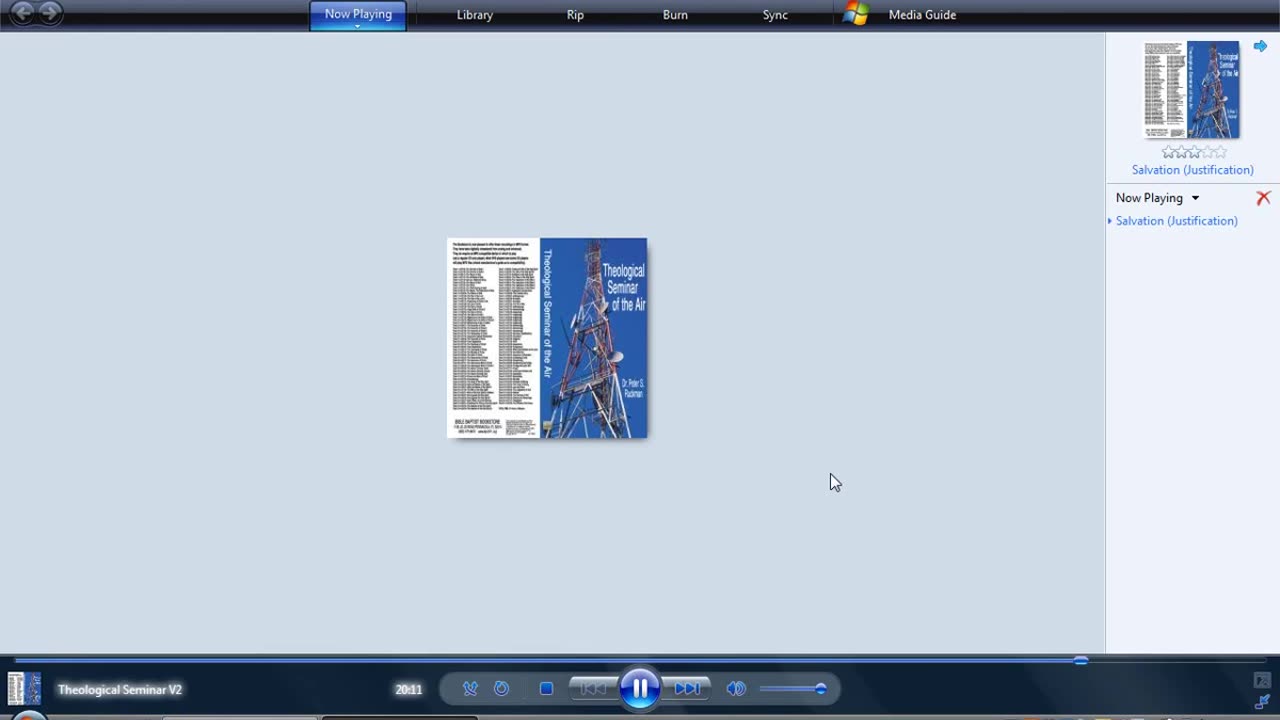Screen dimensions: 1280x720
Task: Click the Windows logo beside Media Guide
Action: click(x=855, y=14)
